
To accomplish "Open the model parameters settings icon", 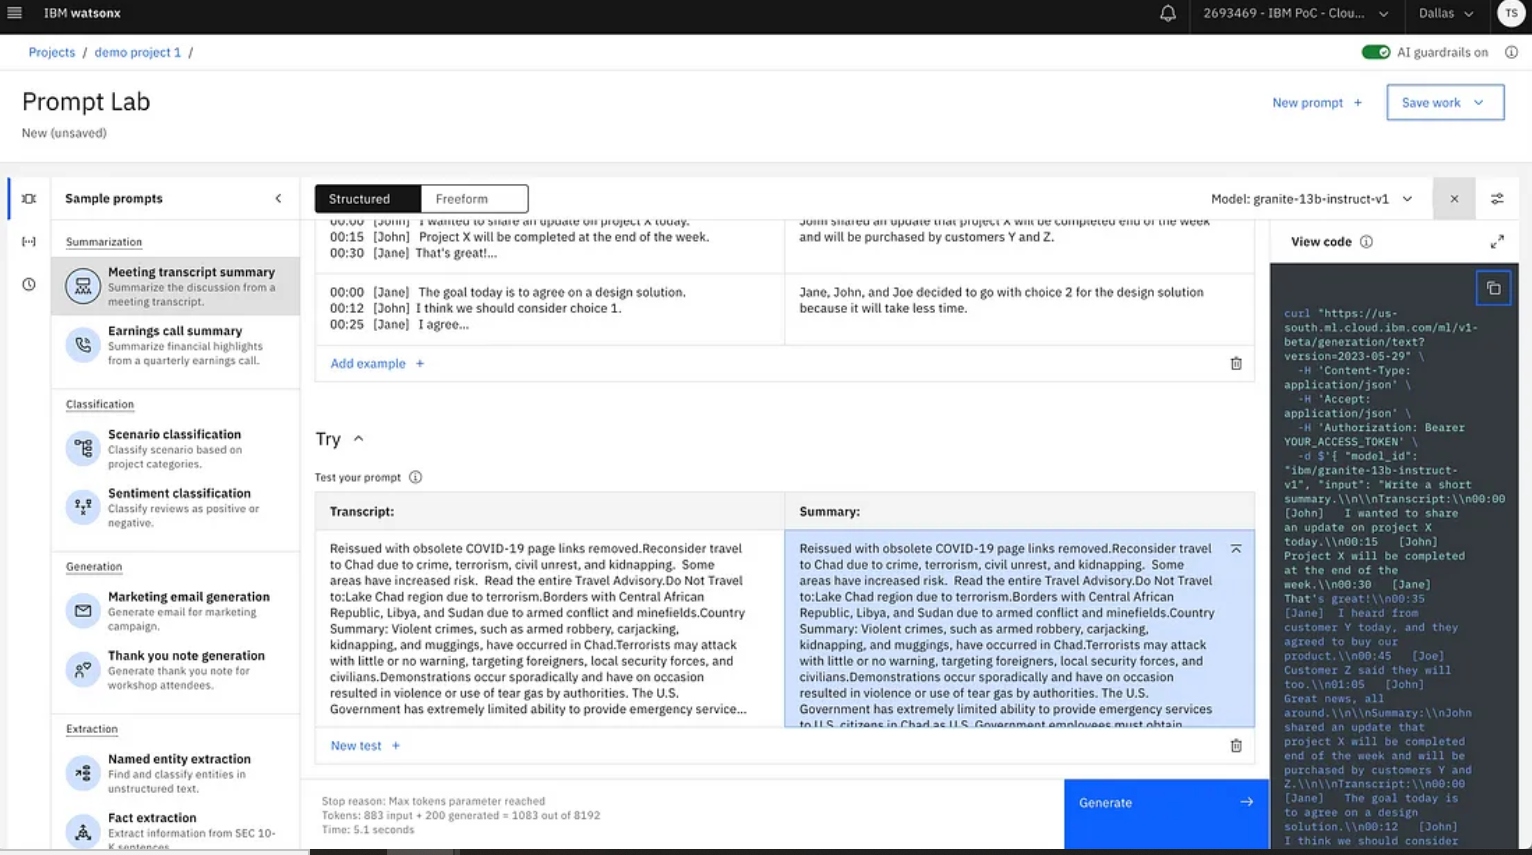I will click(1497, 199).
